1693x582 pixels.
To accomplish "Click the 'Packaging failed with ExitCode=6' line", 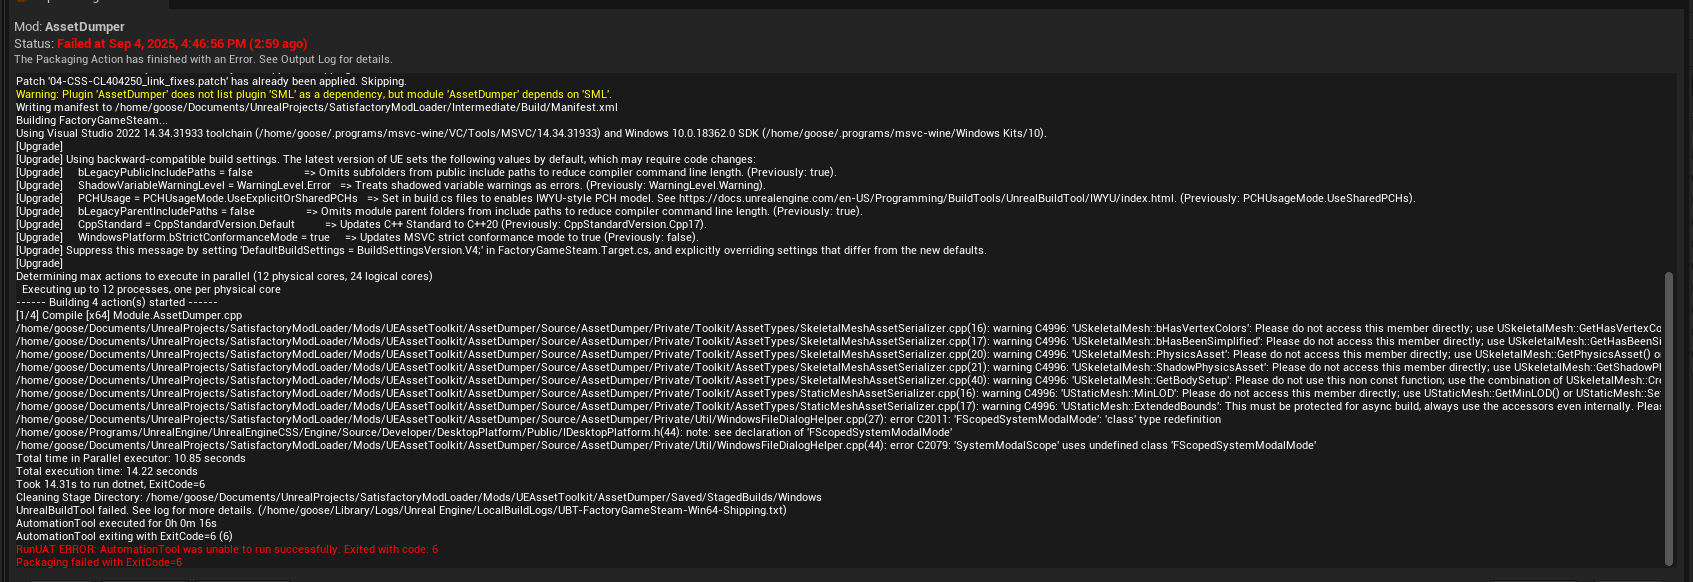I will tap(99, 562).
